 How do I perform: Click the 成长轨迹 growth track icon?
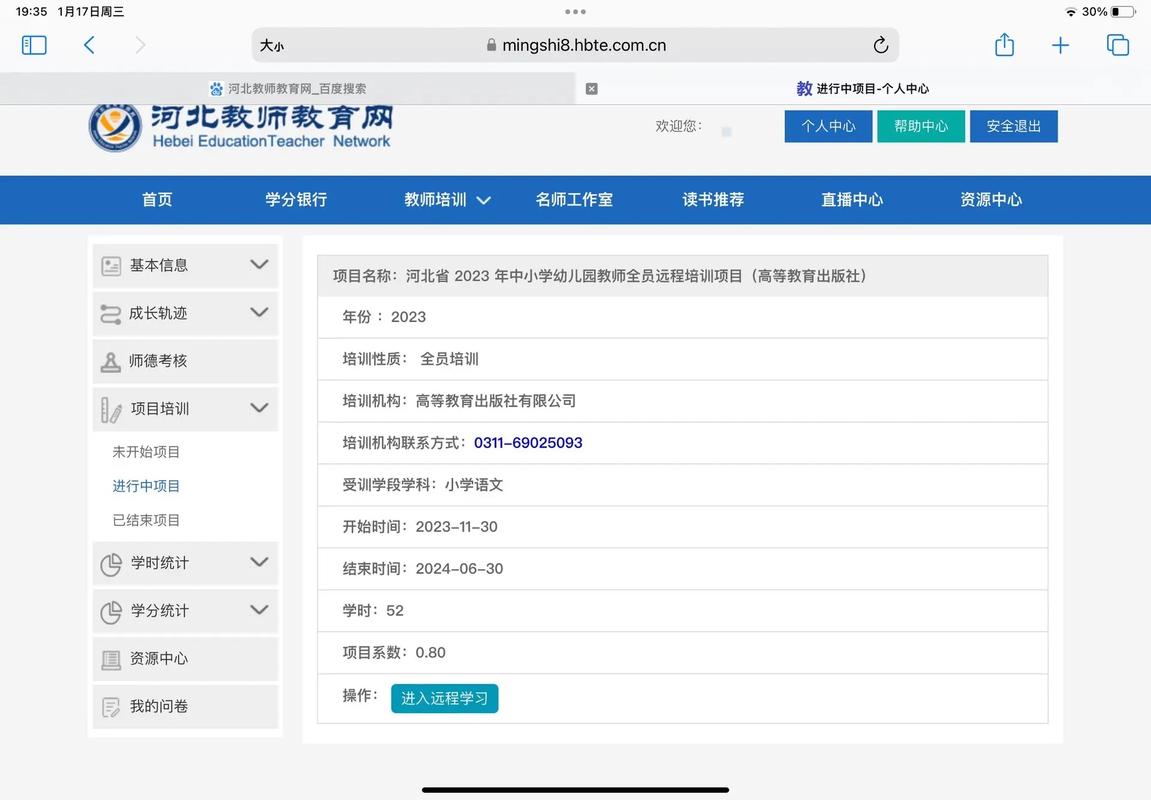click(x=110, y=313)
